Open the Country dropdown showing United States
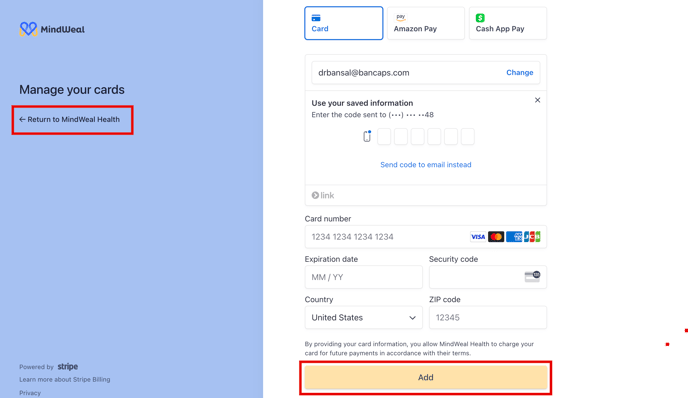Screen dimensions: 688x398 click(363, 318)
